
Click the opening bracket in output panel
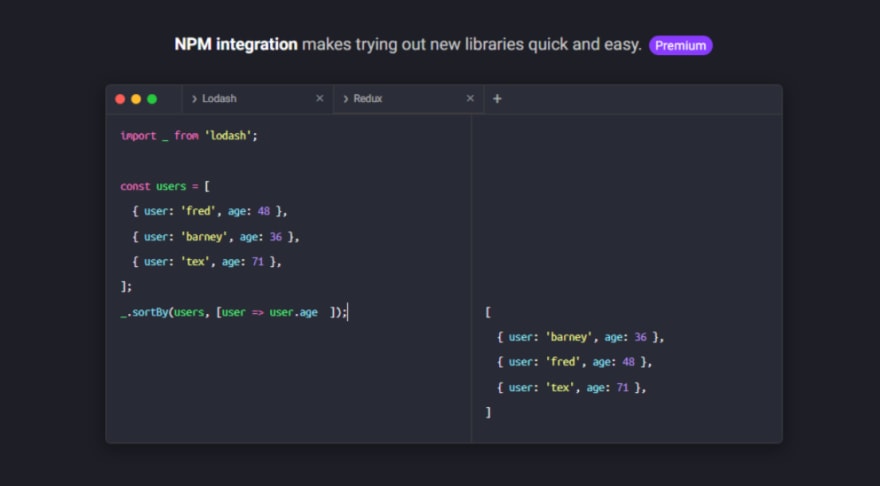(488, 313)
